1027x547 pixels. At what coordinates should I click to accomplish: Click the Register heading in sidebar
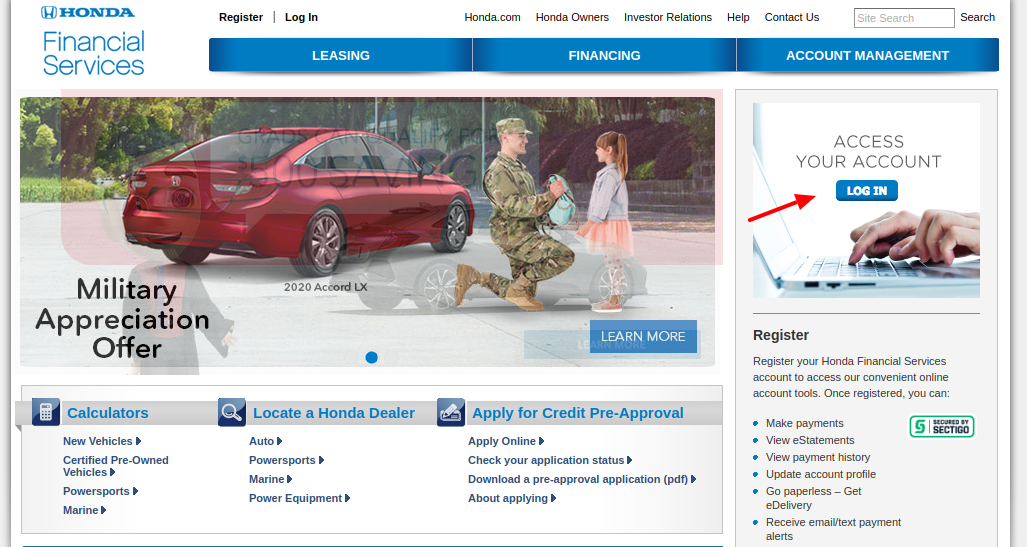click(781, 335)
